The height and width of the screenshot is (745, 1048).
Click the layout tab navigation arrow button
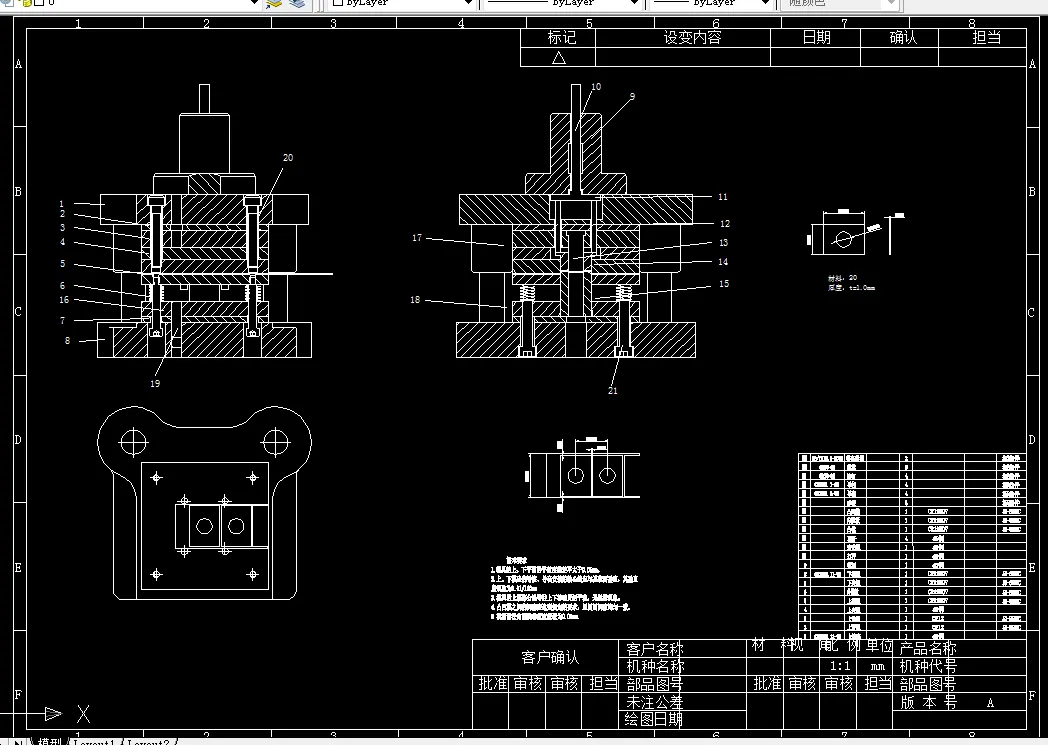(x=18, y=742)
